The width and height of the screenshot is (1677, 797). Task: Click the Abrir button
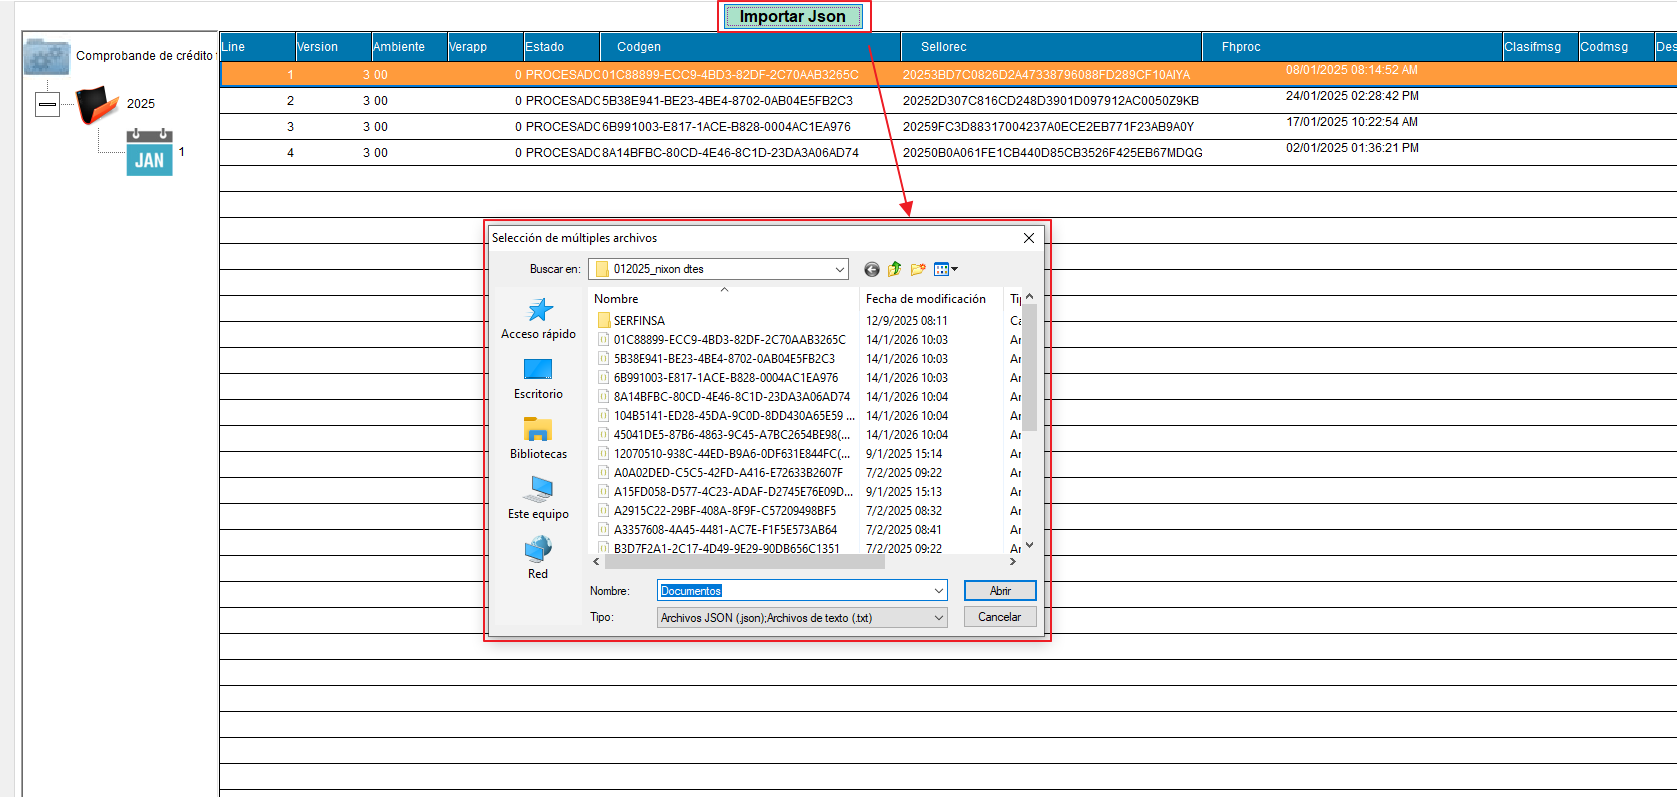tap(1000, 591)
